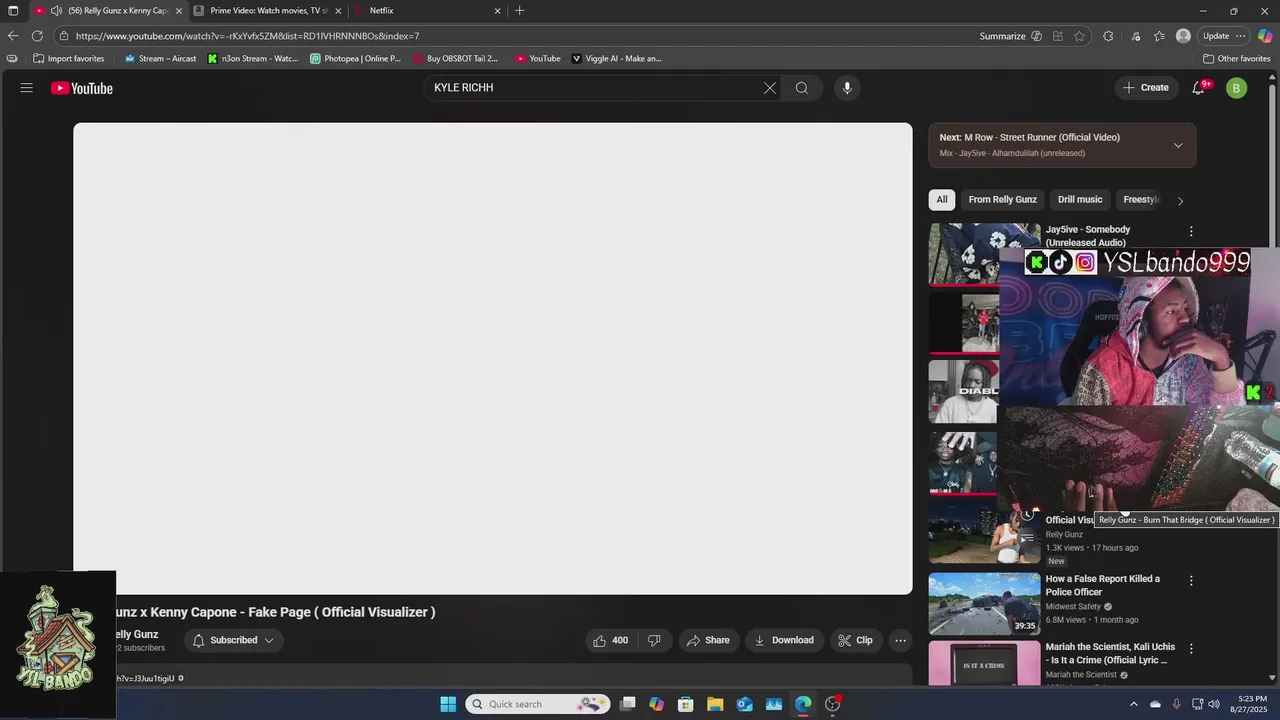Open the Create upload menu

tap(1146, 88)
